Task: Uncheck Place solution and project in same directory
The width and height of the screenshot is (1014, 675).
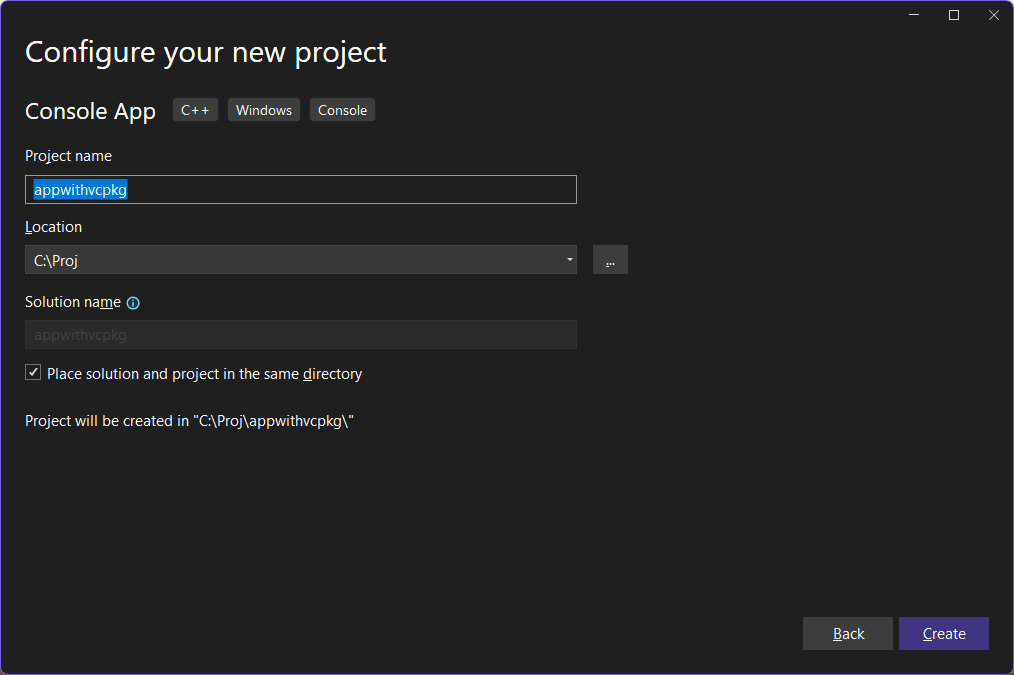Action: [x=33, y=372]
